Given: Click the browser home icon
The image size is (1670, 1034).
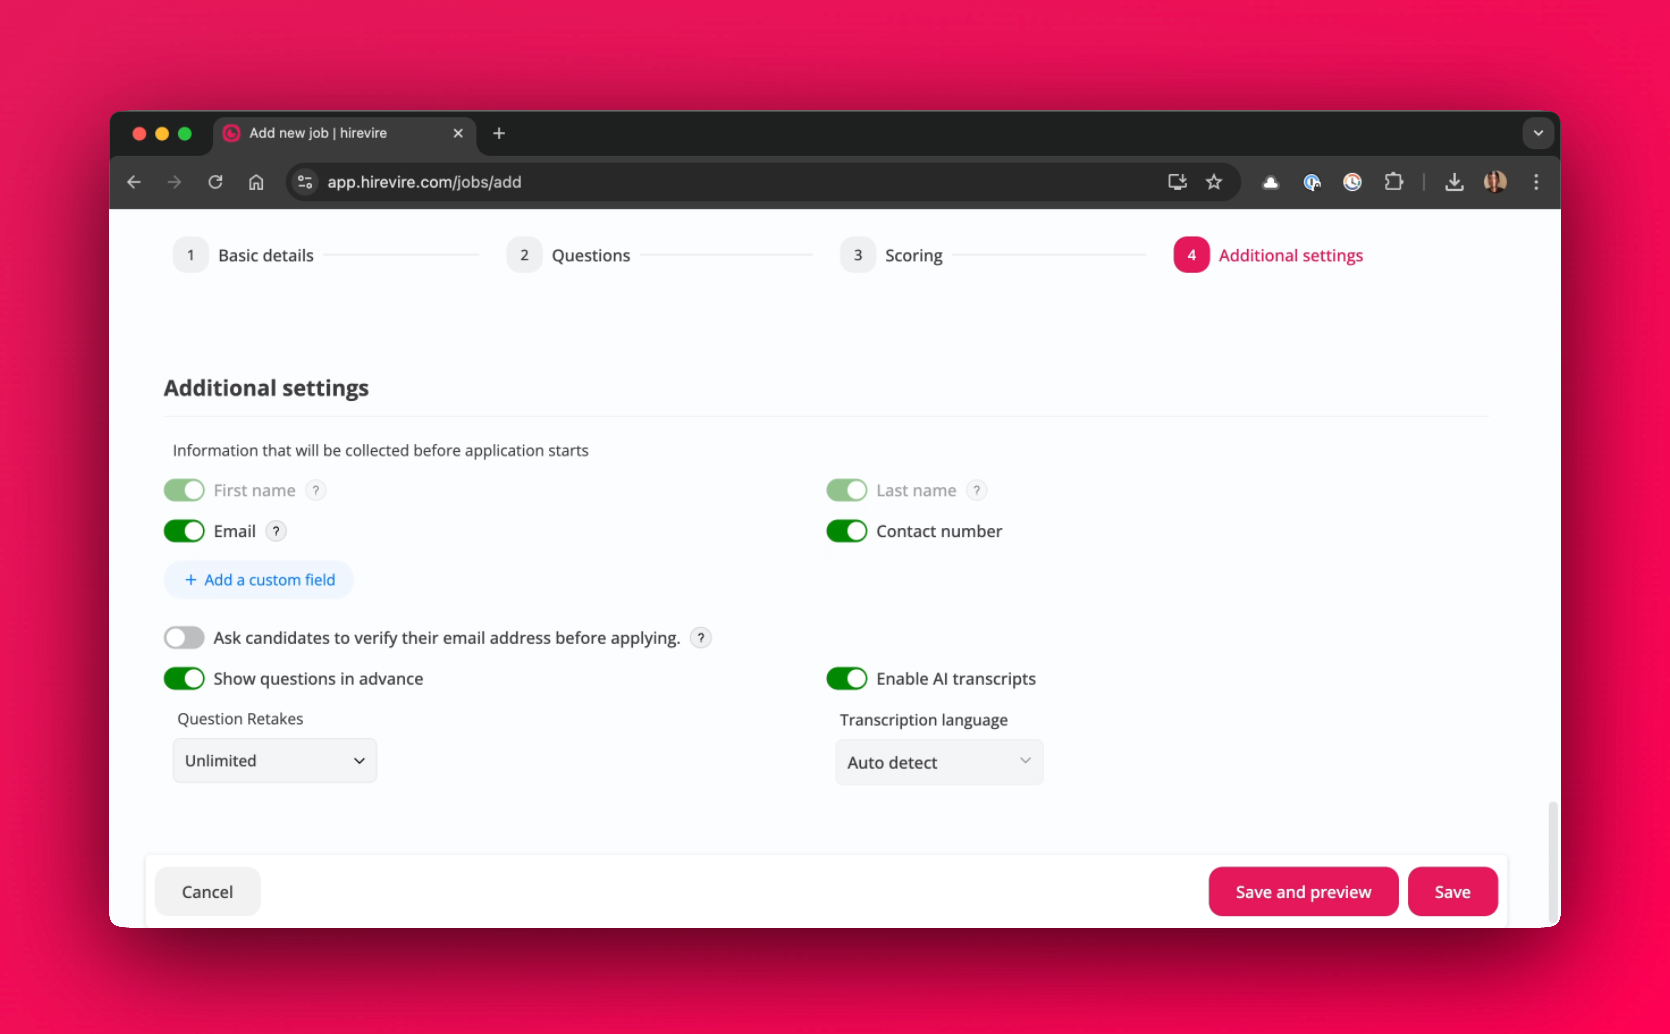Looking at the screenshot, I should (x=256, y=182).
